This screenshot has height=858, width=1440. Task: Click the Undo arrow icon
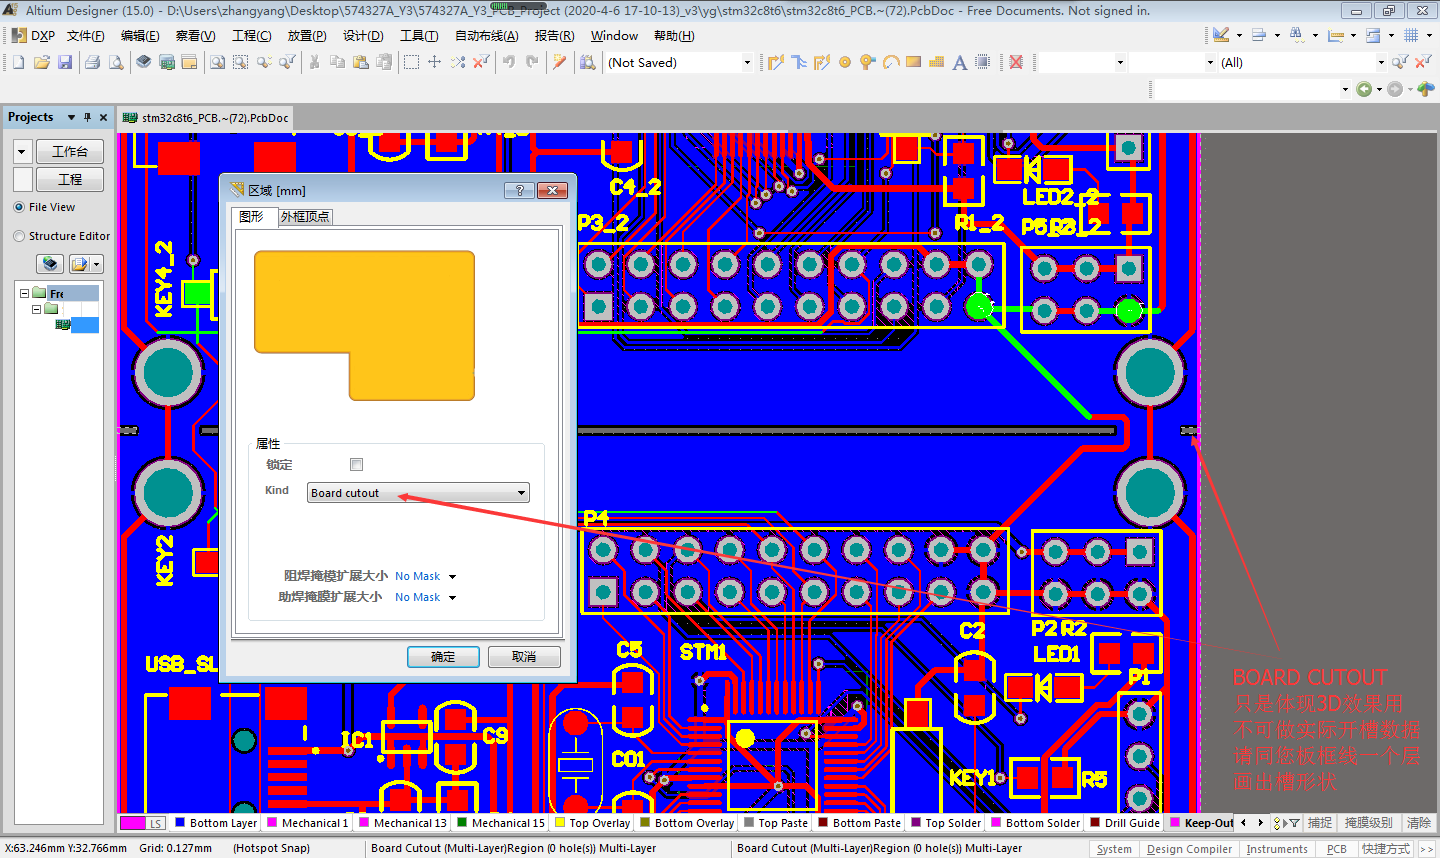509,62
